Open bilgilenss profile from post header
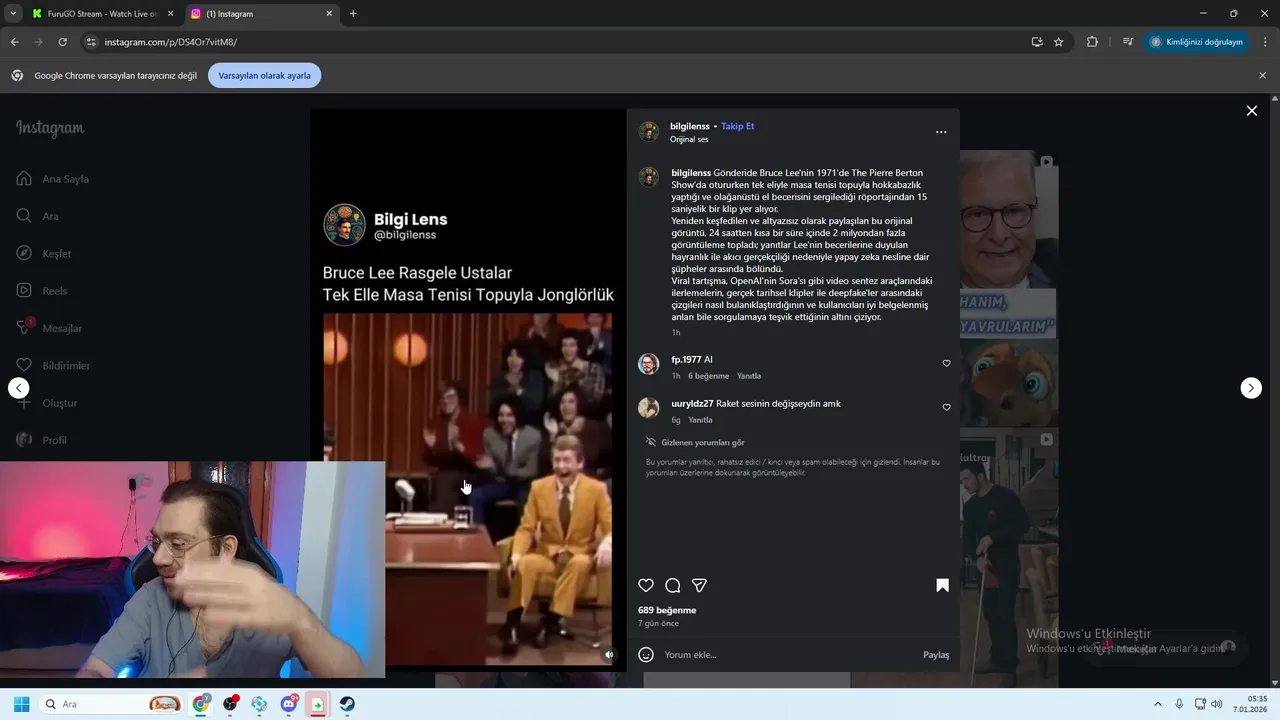The height and width of the screenshot is (720, 1280). 690,126
